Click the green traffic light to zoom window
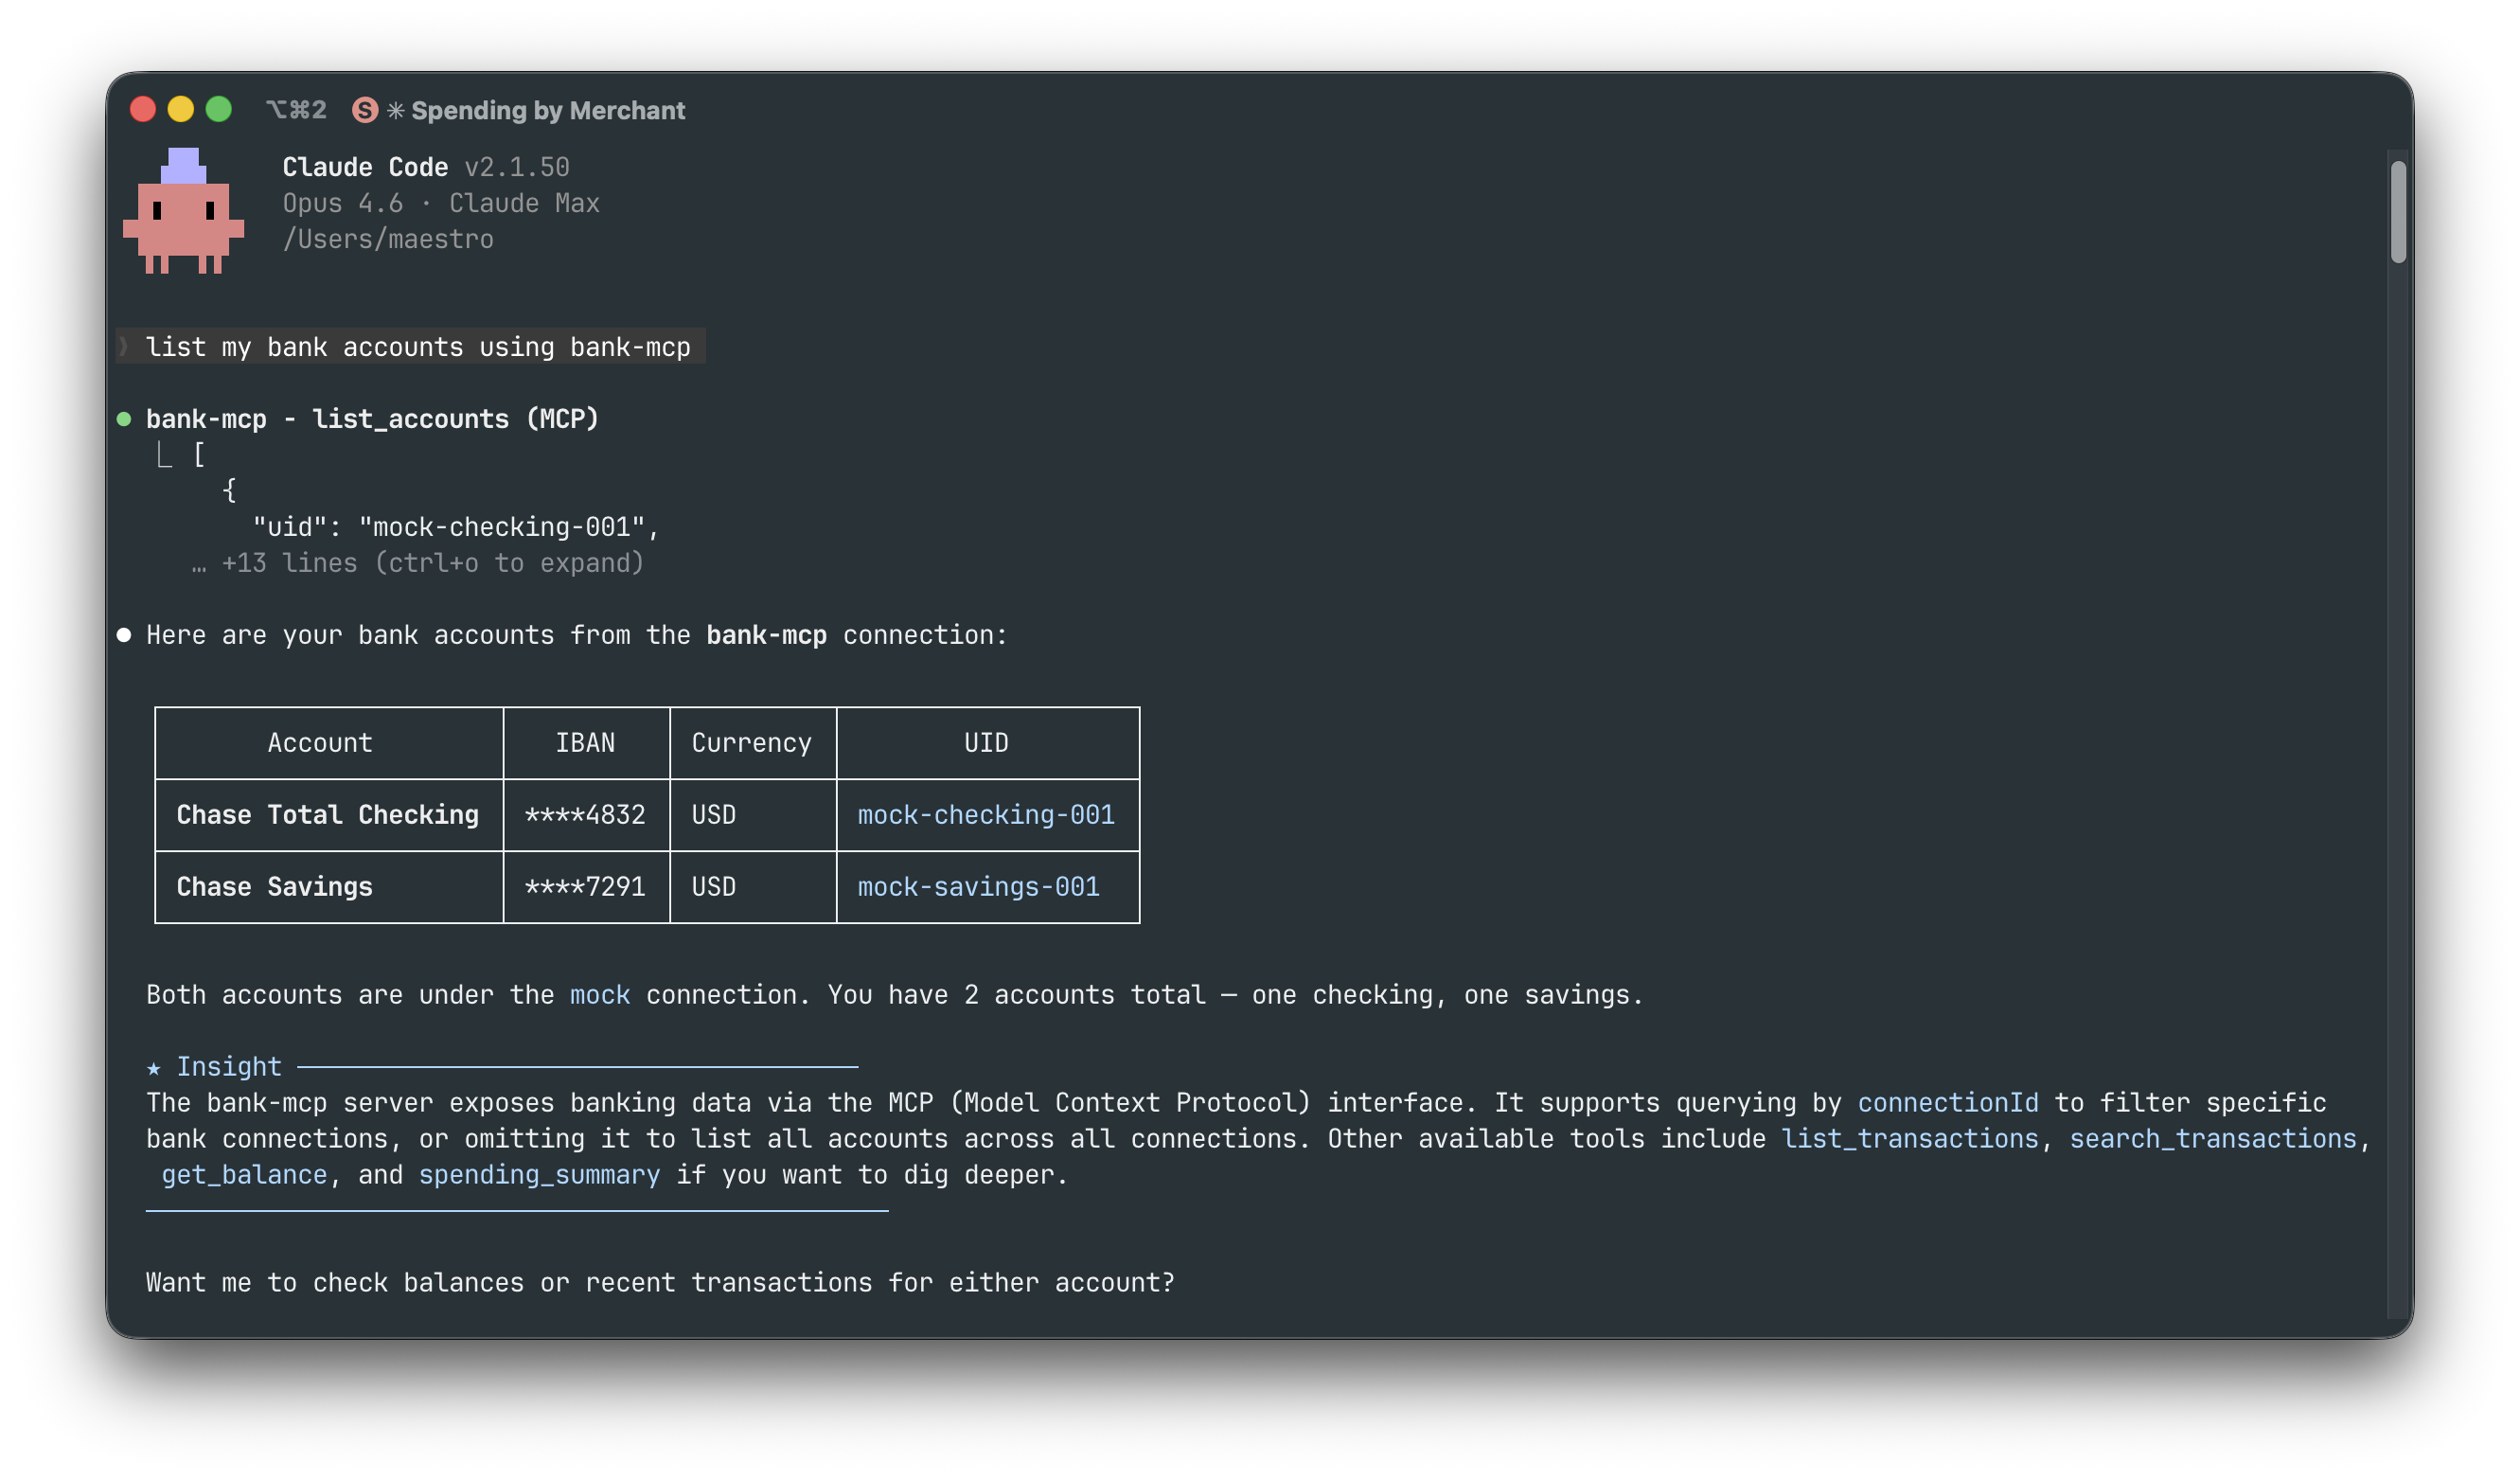 [x=219, y=108]
